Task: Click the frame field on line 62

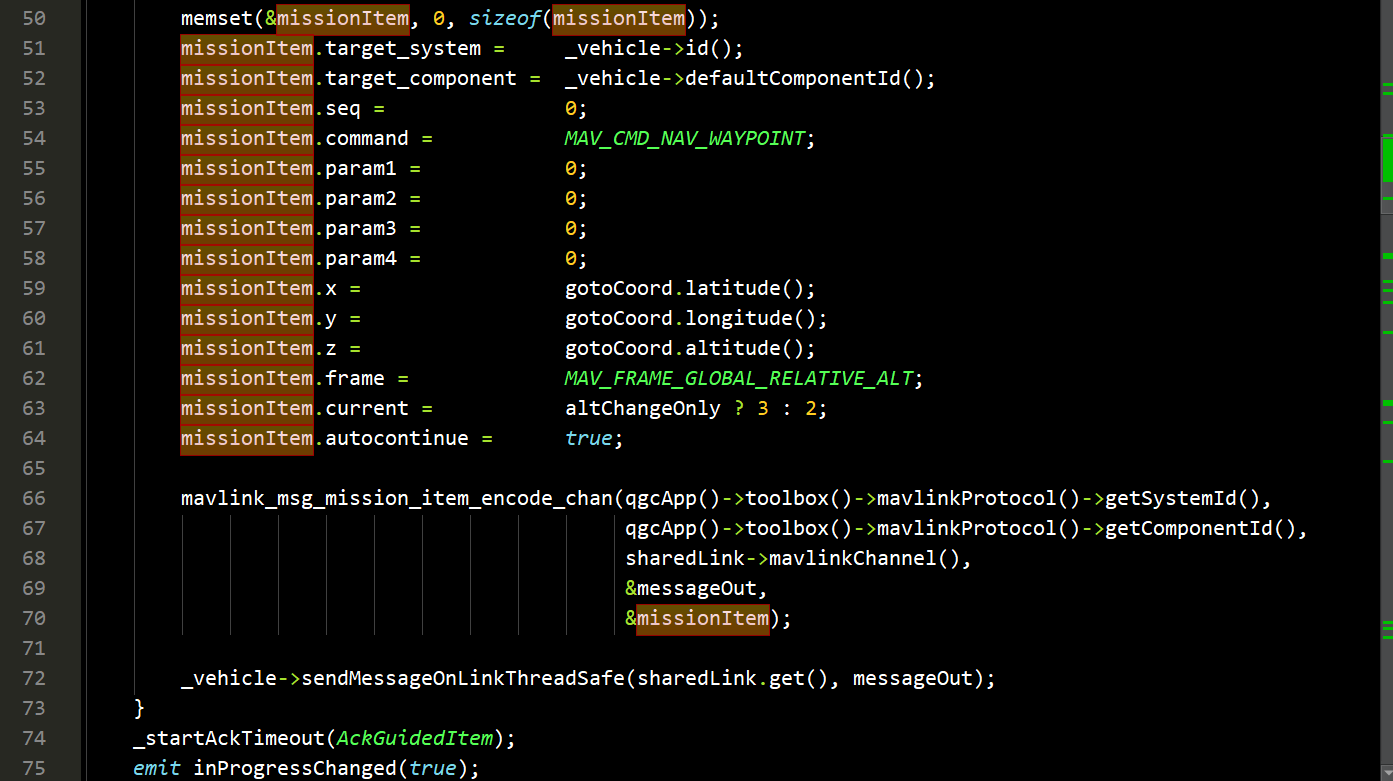Action: point(355,378)
